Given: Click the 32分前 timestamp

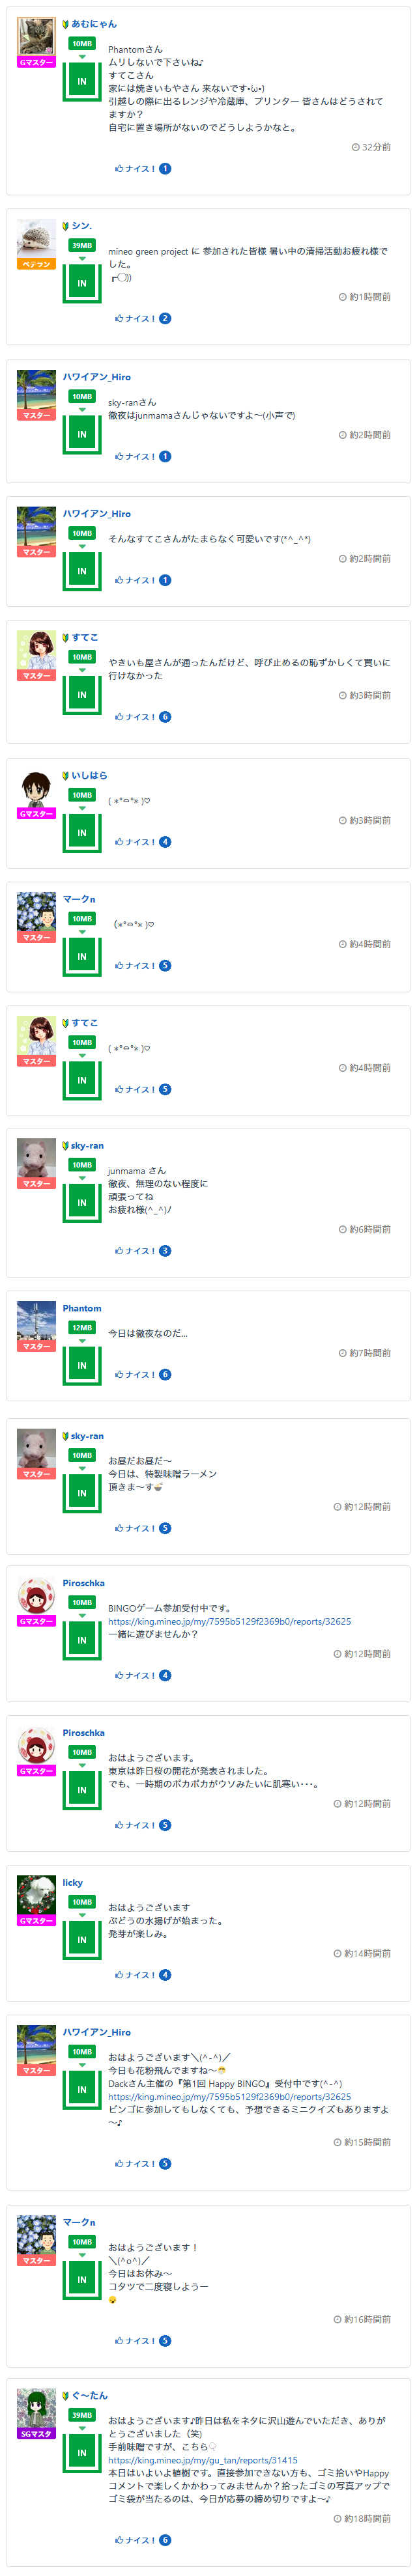Looking at the screenshot, I should click(x=371, y=147).
